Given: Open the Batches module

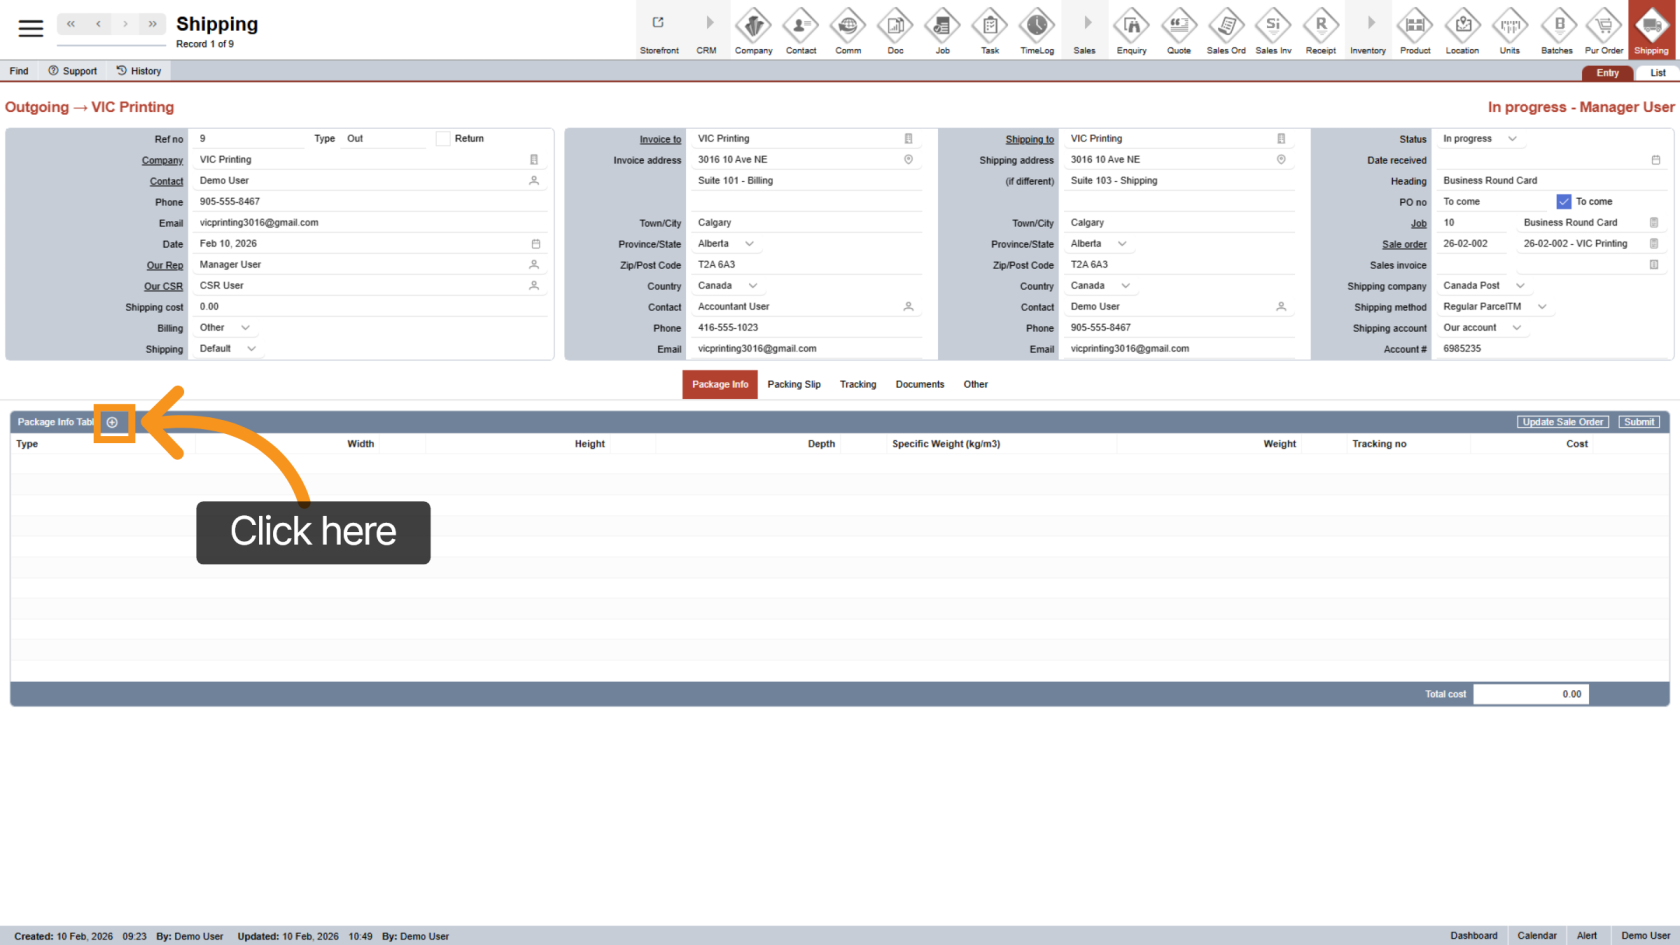Looking at the screenshot, I should coord(1556,31).
